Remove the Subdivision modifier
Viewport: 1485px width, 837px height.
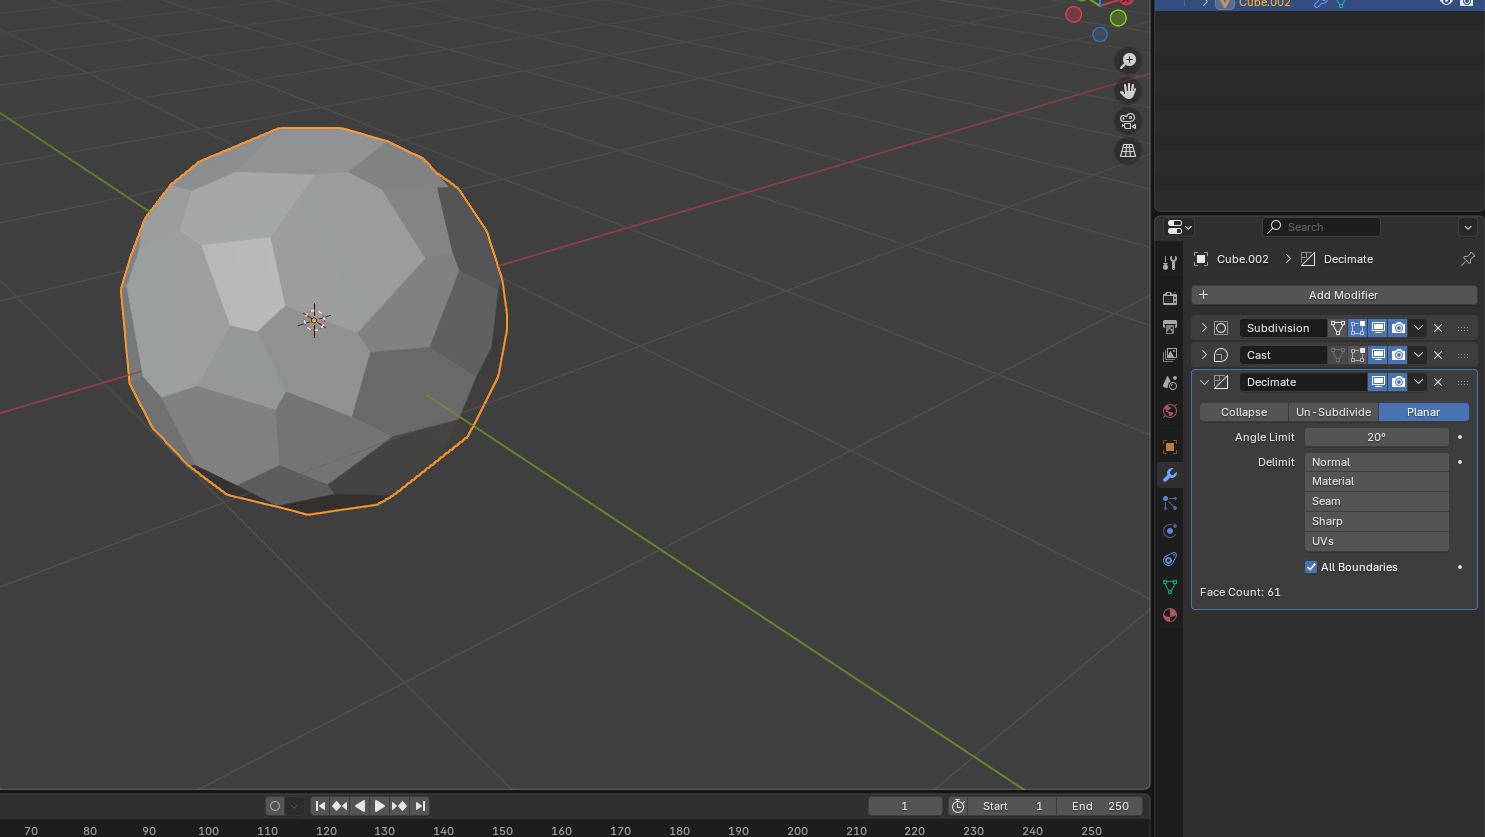tap(1438, 328)
